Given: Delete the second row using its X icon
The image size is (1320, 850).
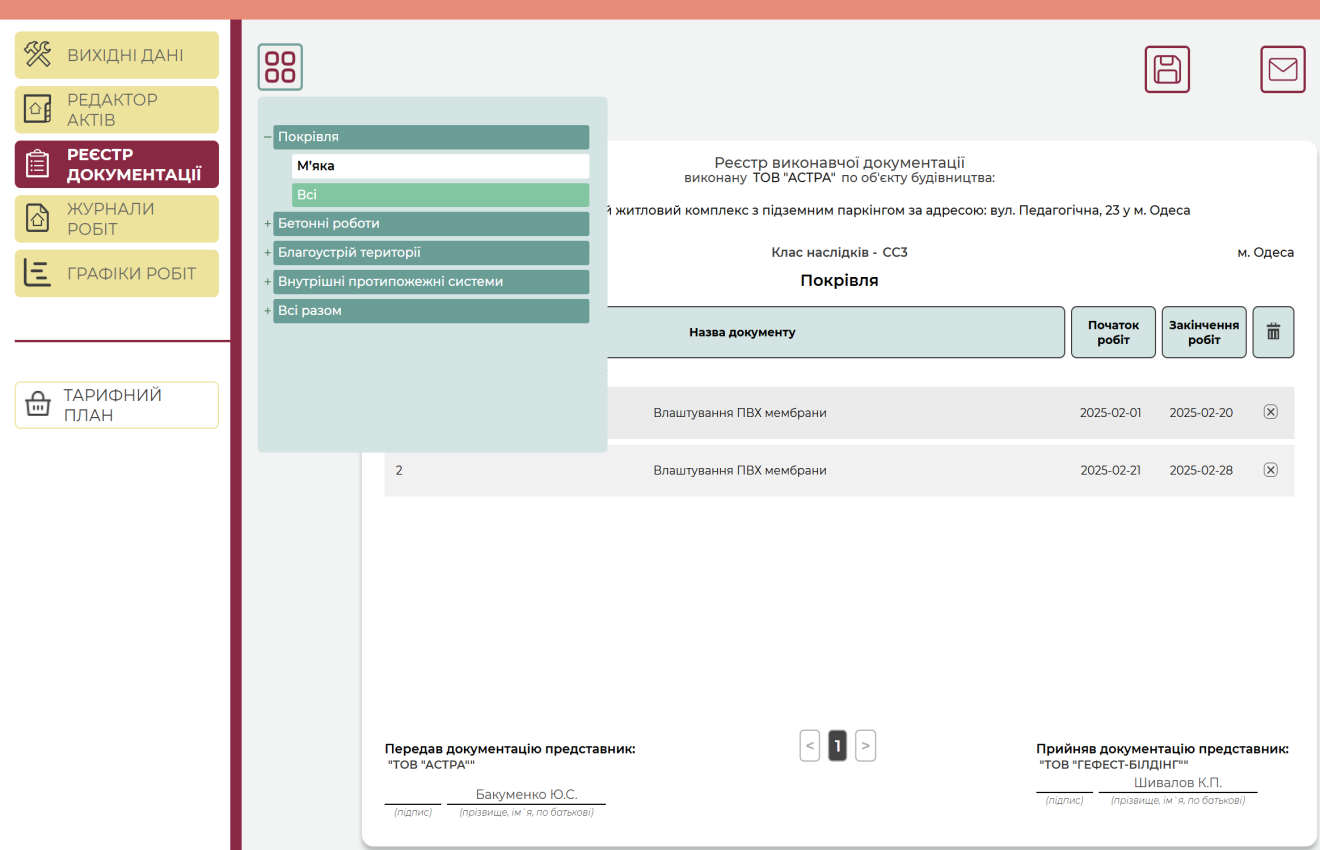Looking at the screenshot, I should pos(1271,470).
